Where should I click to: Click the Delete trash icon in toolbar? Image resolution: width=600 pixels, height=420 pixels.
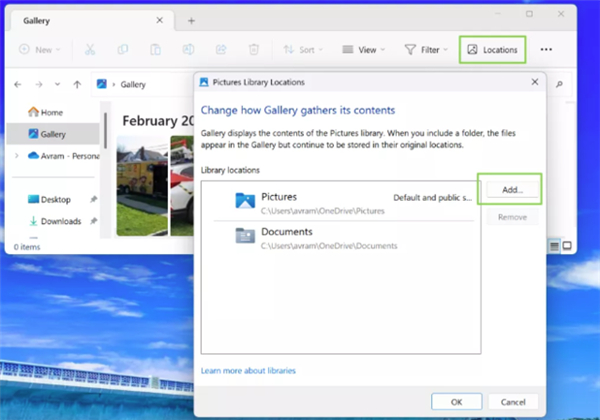point(253,49)
